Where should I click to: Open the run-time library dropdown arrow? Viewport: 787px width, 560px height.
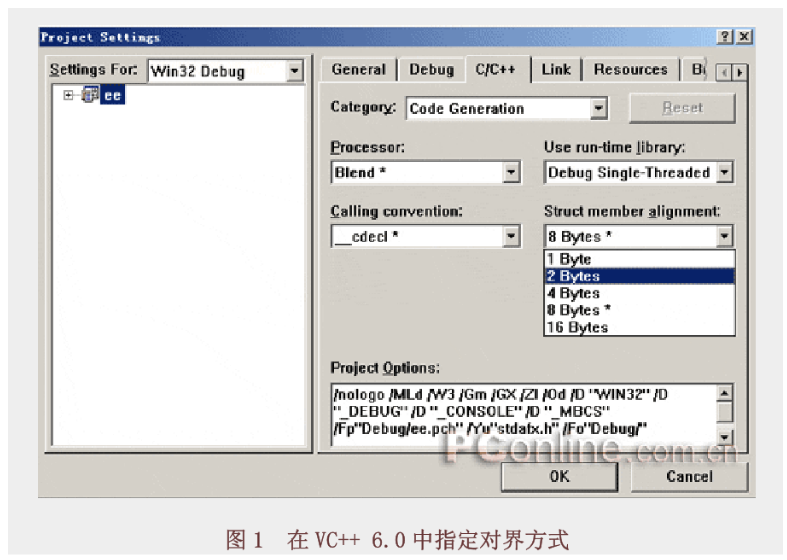[x=724, y=173]
